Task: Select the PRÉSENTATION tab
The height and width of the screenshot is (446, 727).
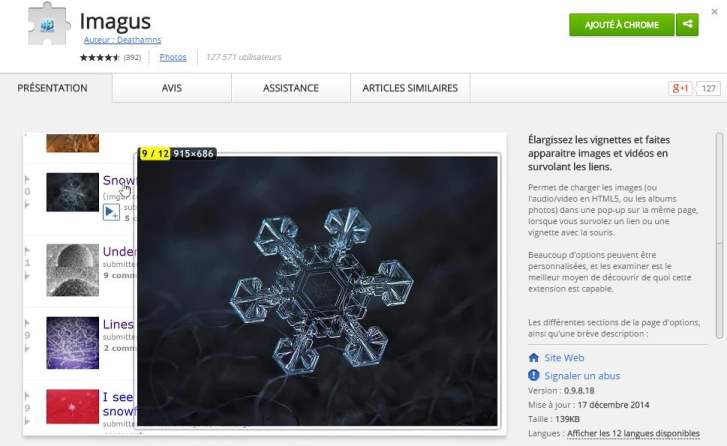Action: click(52, 88)
